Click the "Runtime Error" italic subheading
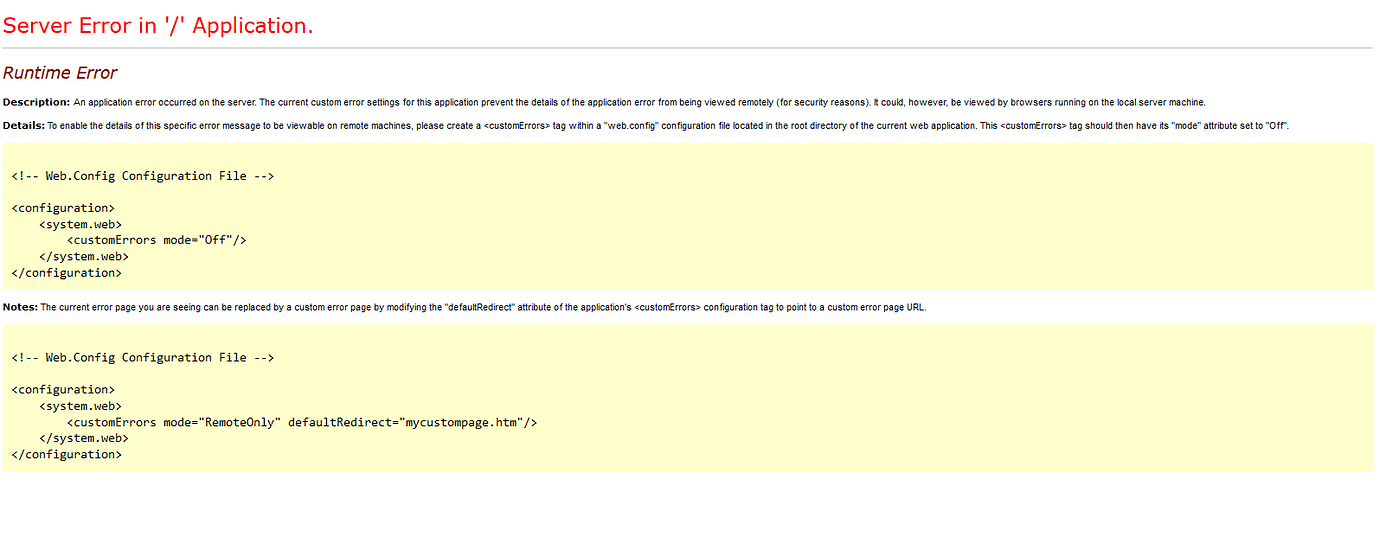Image resolution: width=1380 pixels, height=556 pixels. (60, 73)
